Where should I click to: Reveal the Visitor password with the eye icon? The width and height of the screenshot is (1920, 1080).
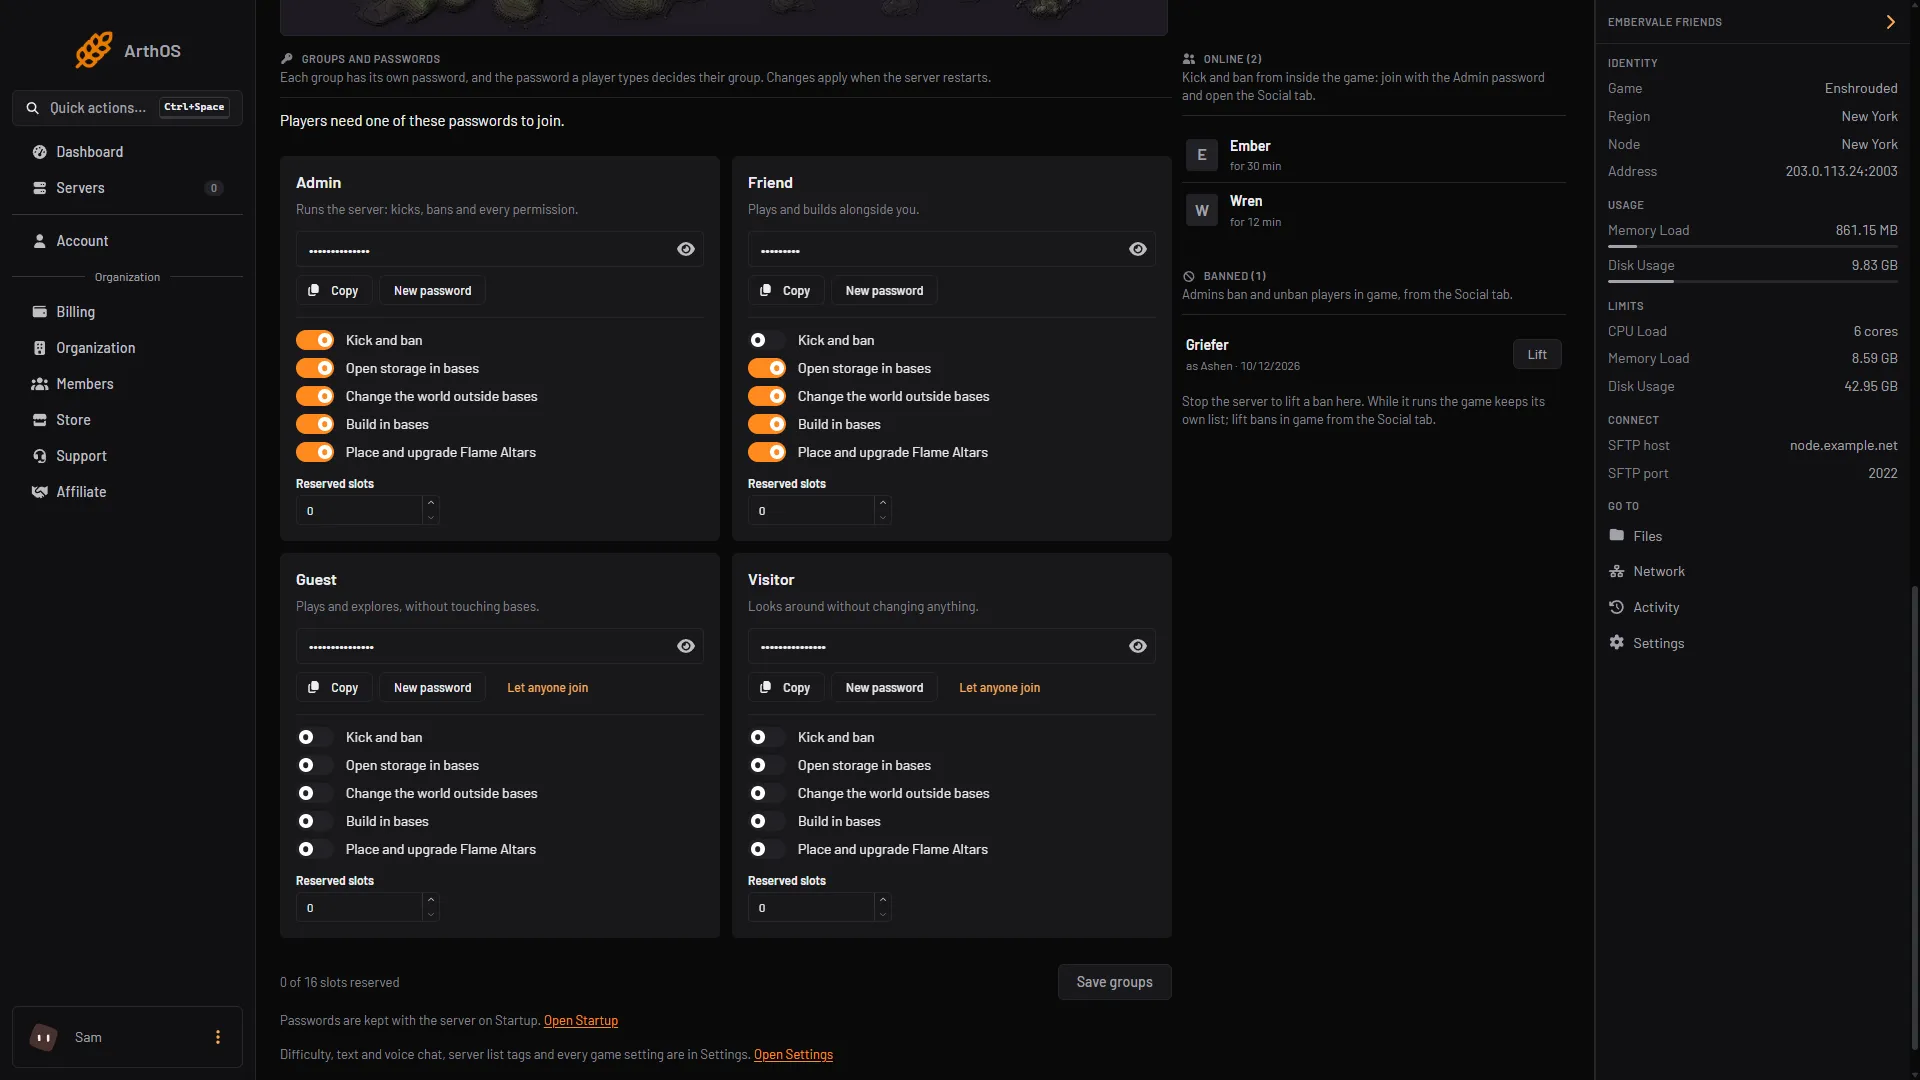[1138, 647]
